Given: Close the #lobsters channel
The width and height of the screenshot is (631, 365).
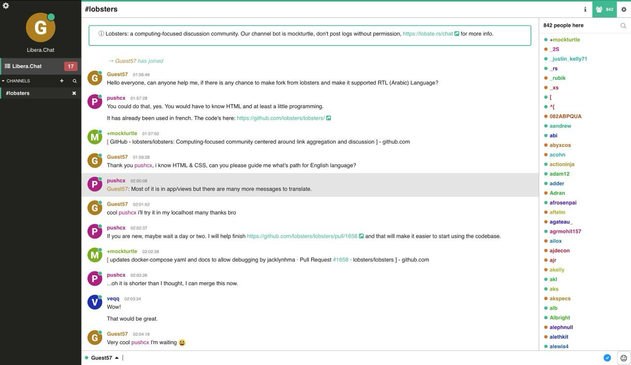Looking at the screenshot, I should [74, 93].
